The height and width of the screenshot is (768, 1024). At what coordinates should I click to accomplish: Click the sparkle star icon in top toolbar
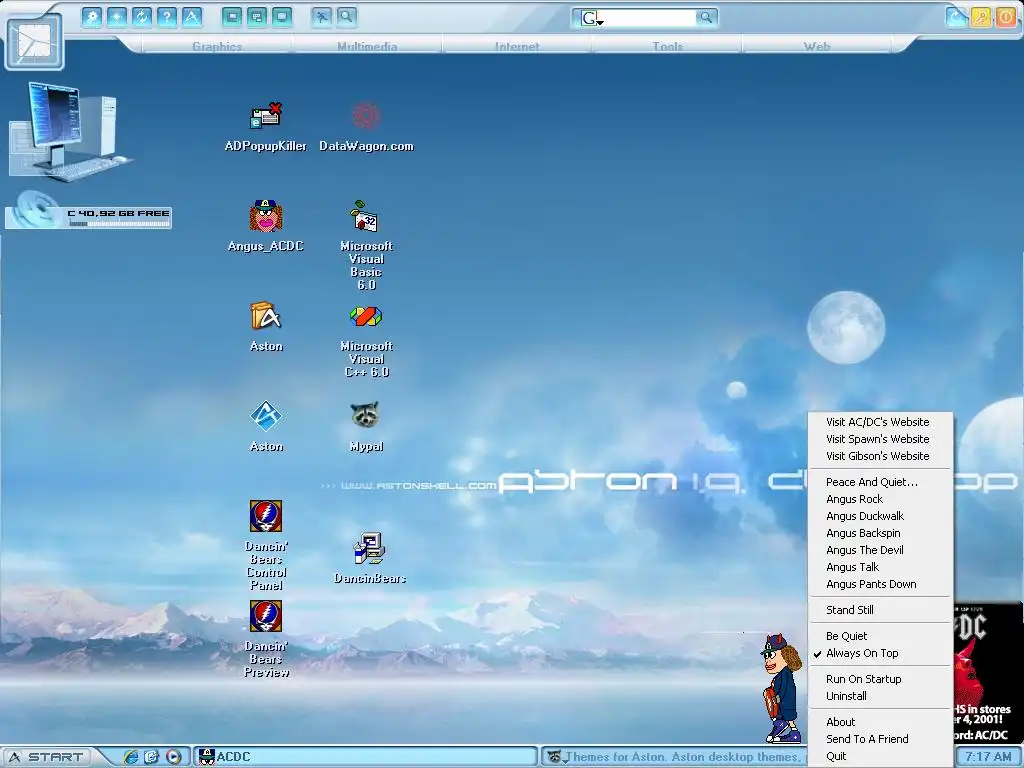117,17
